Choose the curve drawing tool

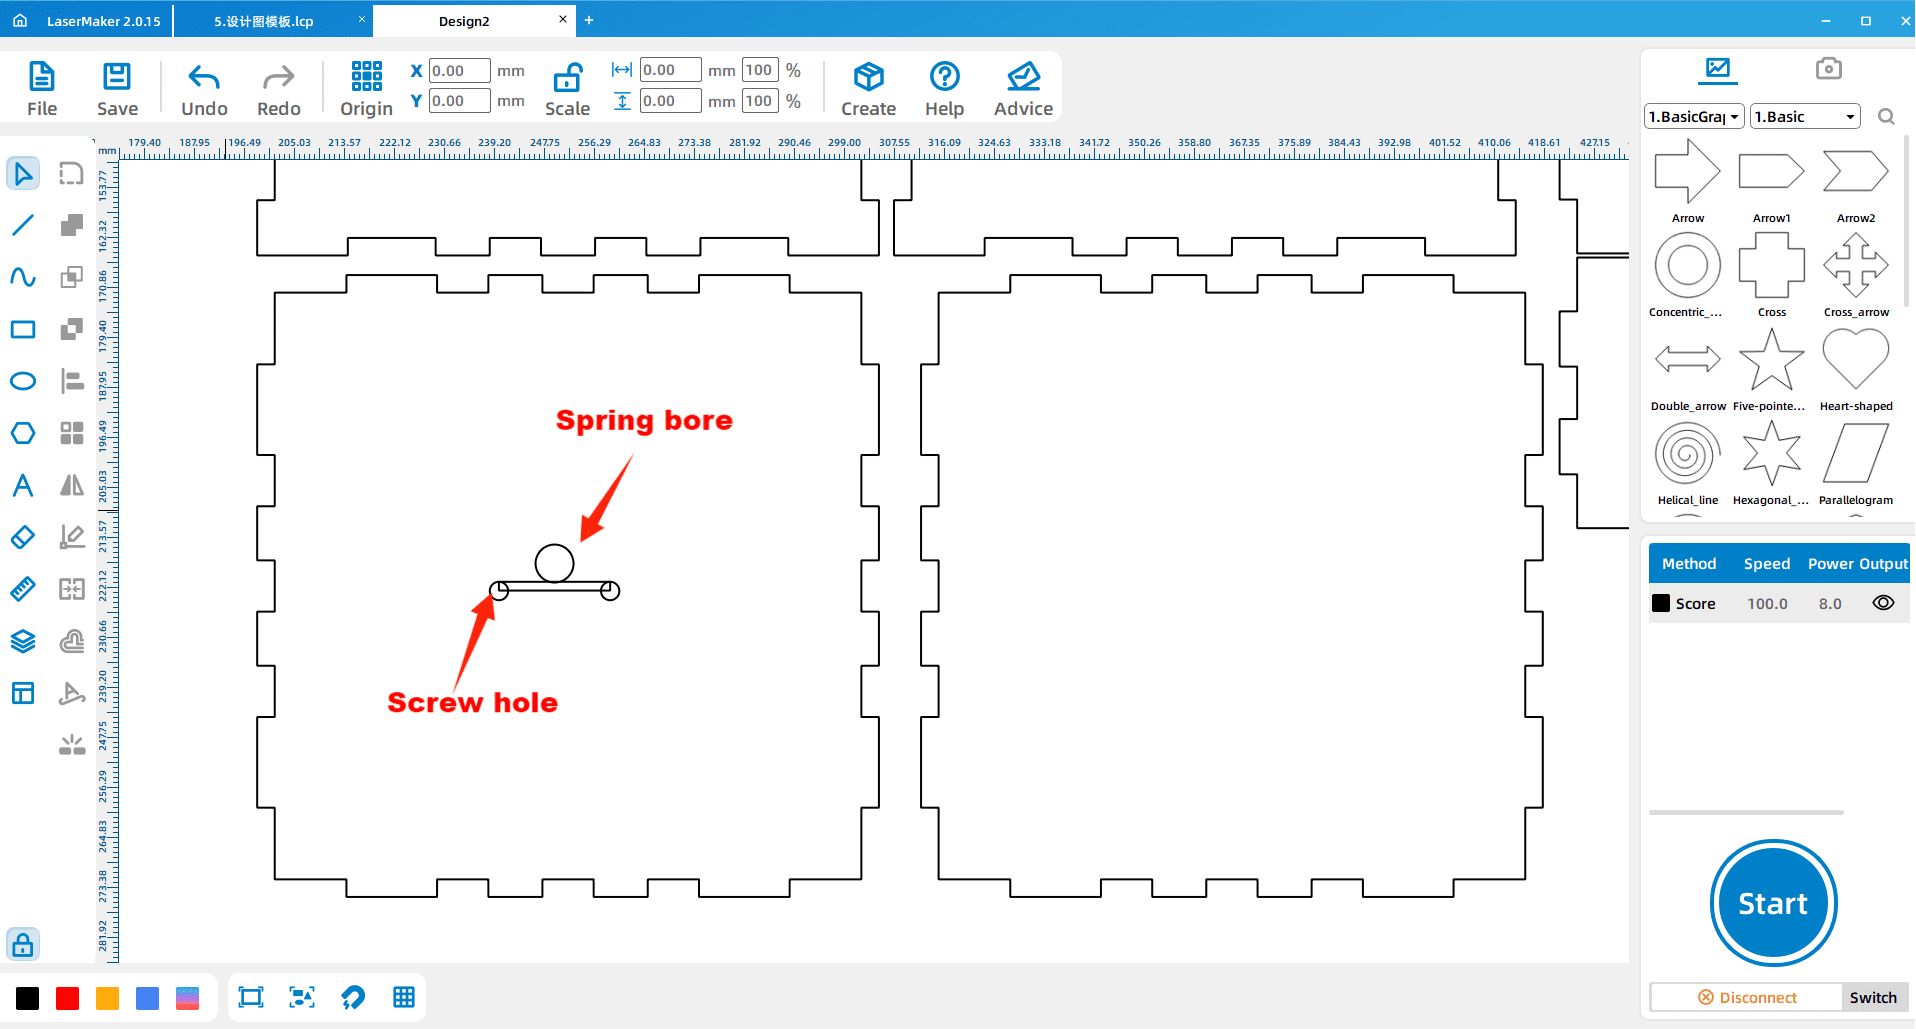pos(23,277)
